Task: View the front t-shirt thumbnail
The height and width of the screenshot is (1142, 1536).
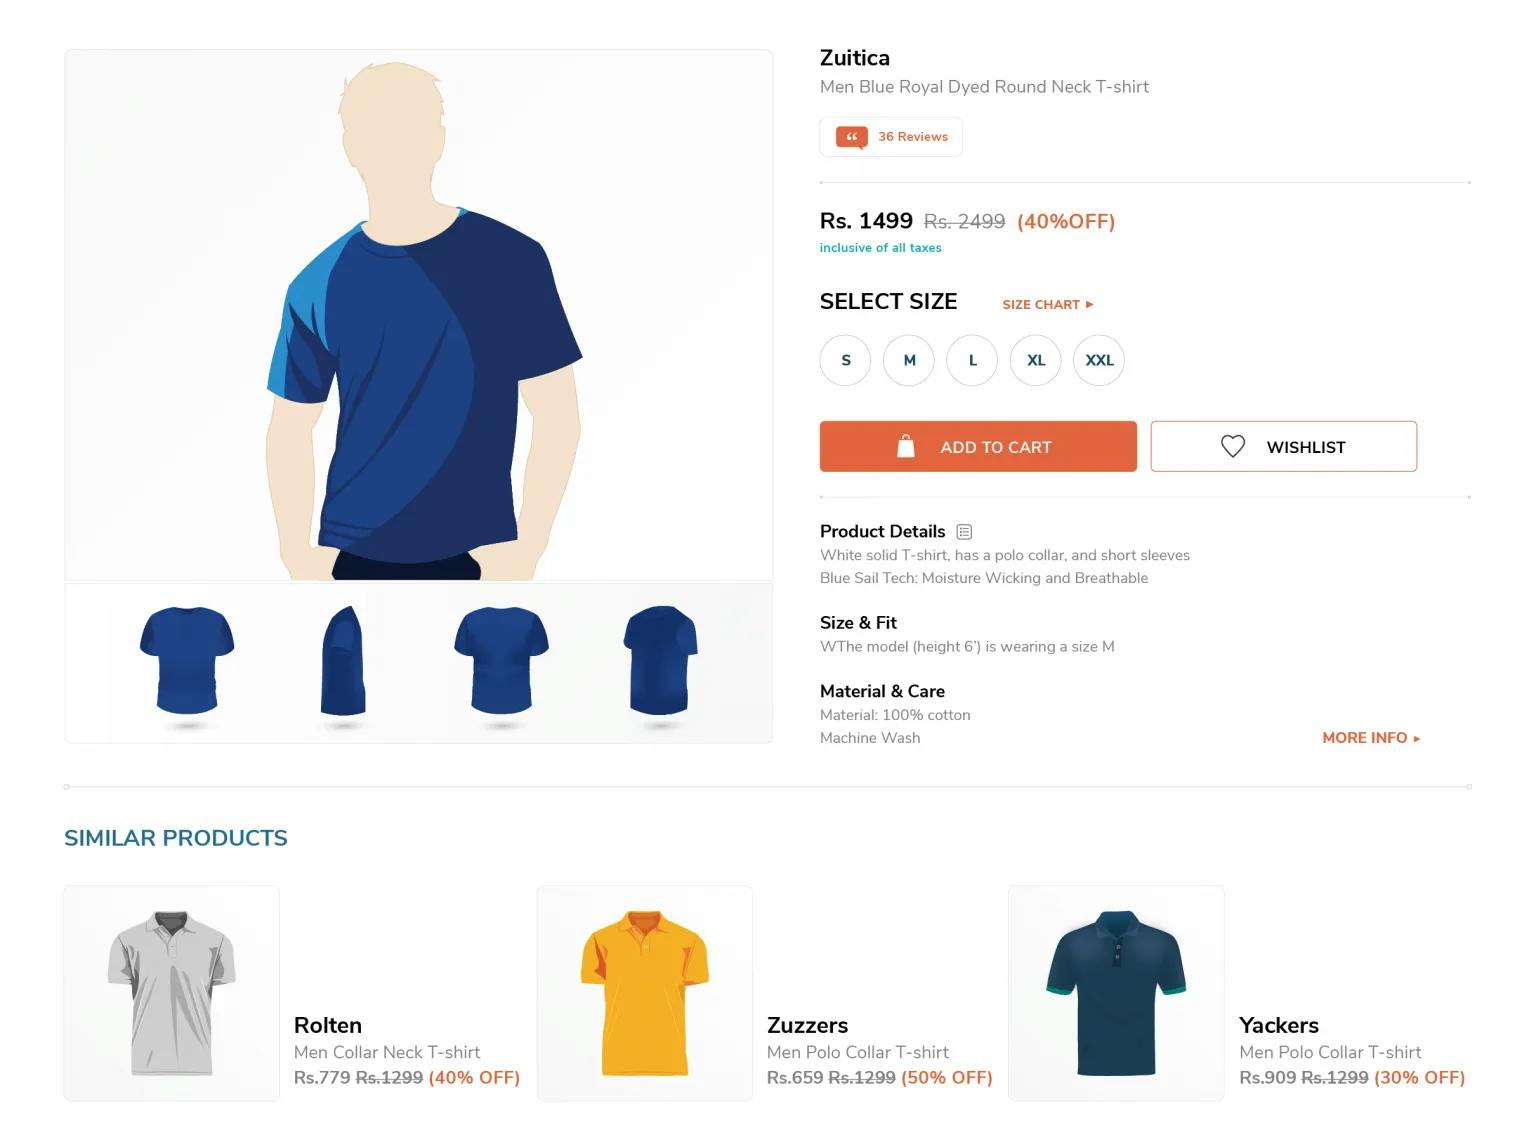Action: 187,662
